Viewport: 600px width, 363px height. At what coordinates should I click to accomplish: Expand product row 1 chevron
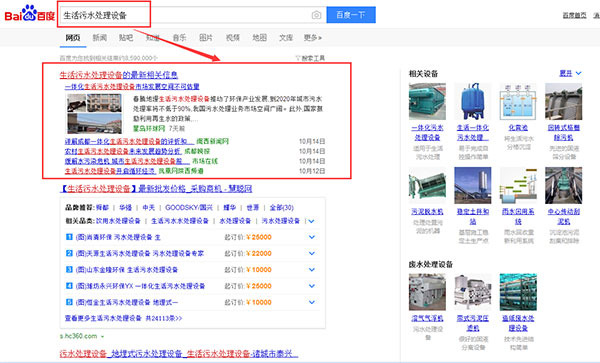[x=312, y=237]
